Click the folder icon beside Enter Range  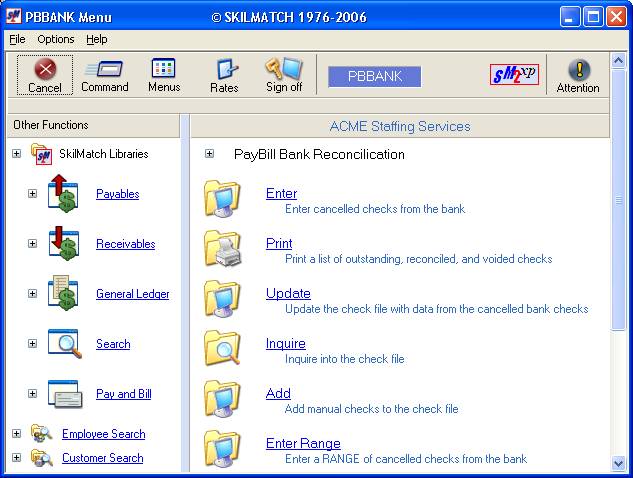(223, 449)
